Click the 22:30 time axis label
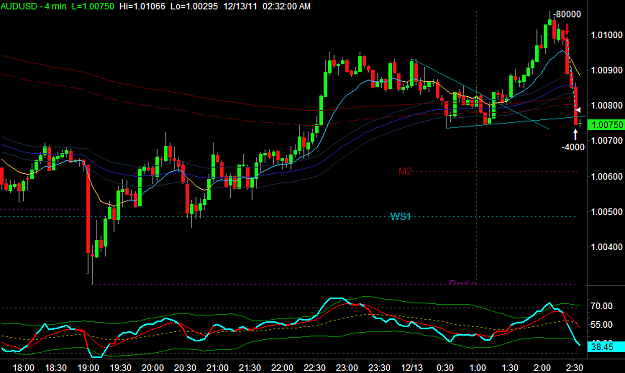This screenshot has width=625, height=373. point(314,367)
